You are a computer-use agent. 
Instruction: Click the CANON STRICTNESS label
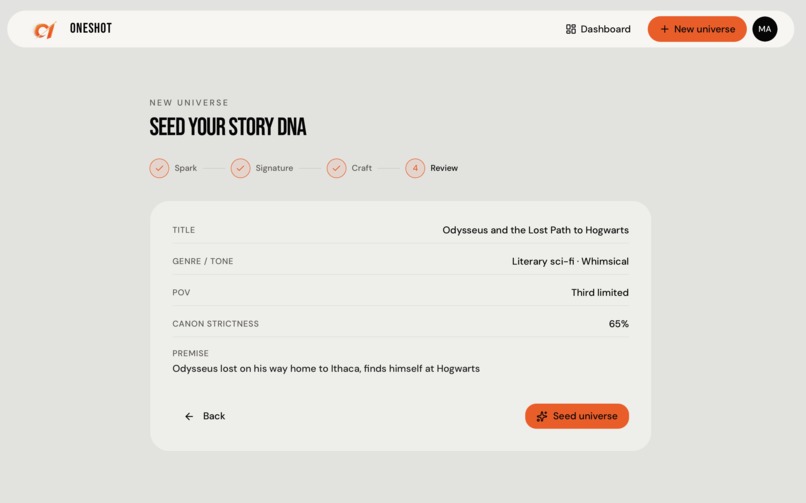[215, 324]
